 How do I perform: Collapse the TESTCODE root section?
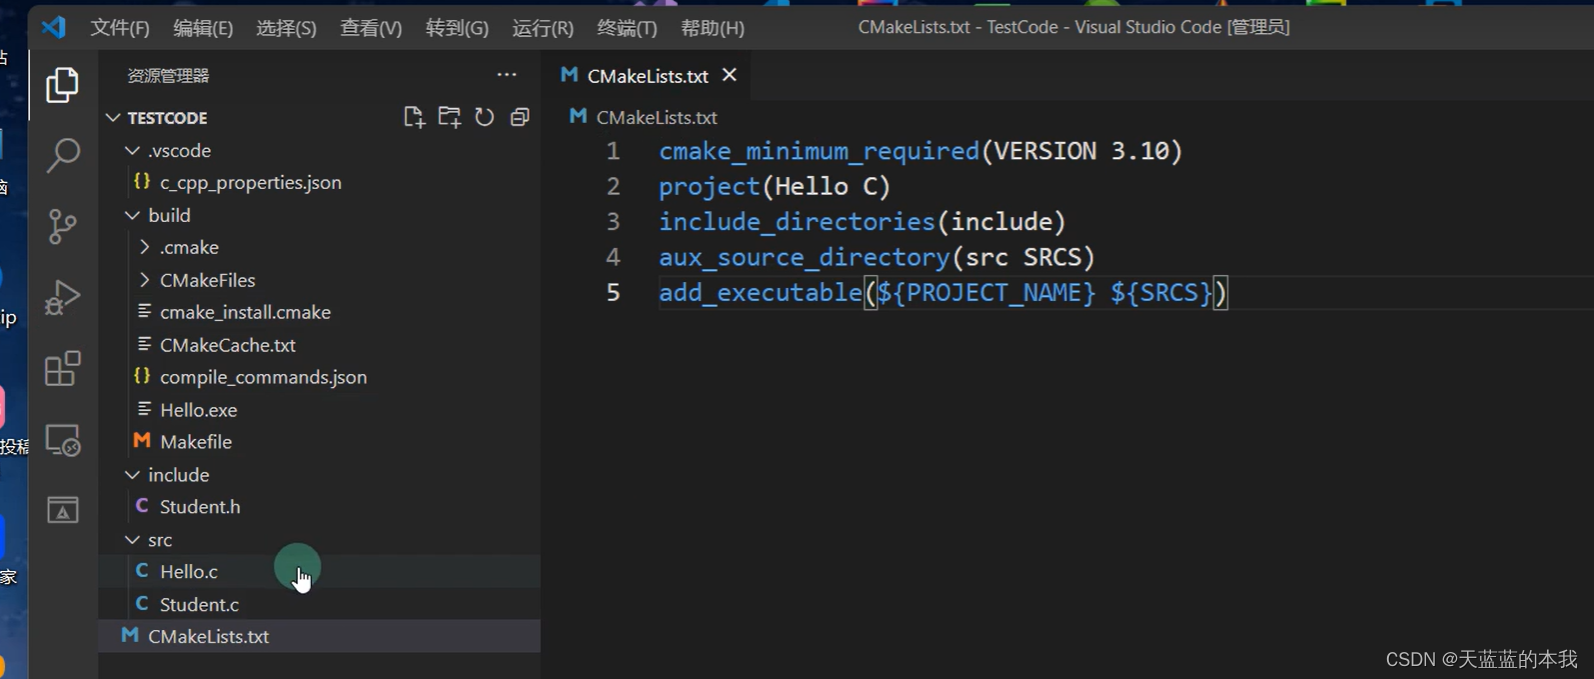113,118
